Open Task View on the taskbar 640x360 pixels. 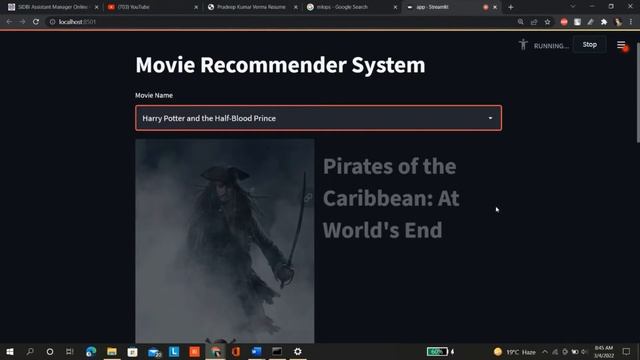point(69,351)
